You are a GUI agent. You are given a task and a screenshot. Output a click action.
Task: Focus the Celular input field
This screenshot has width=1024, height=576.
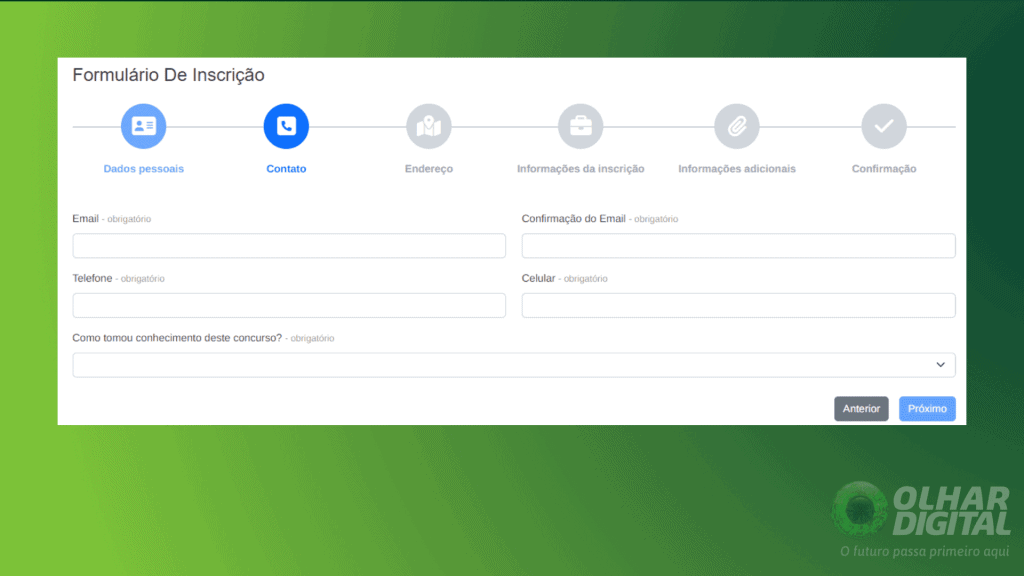point(739,306)
